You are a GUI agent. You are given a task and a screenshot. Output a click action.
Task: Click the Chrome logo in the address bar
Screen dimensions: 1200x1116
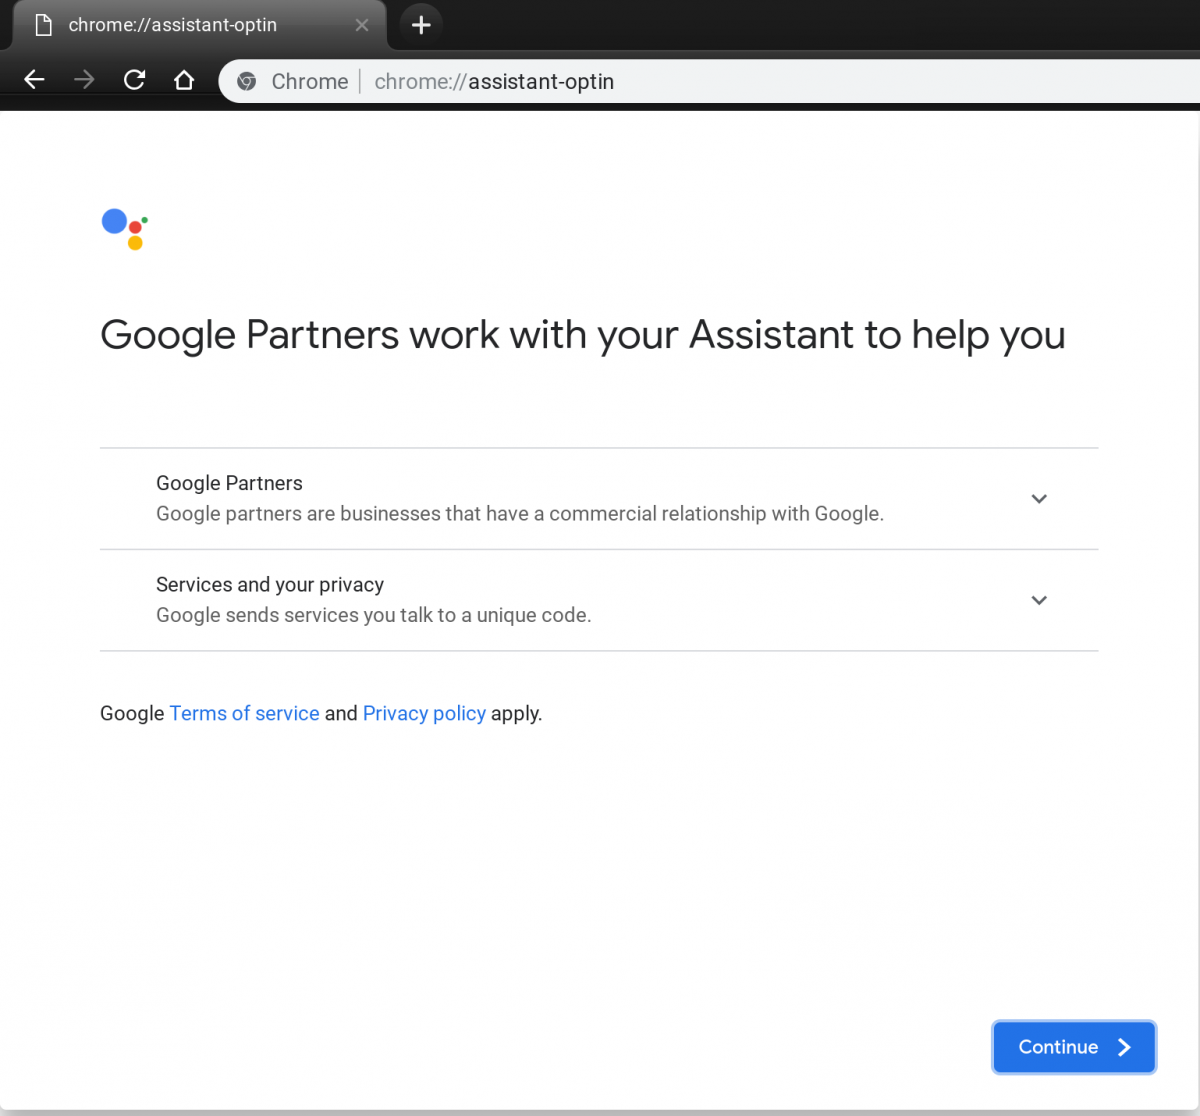point(246,81)
